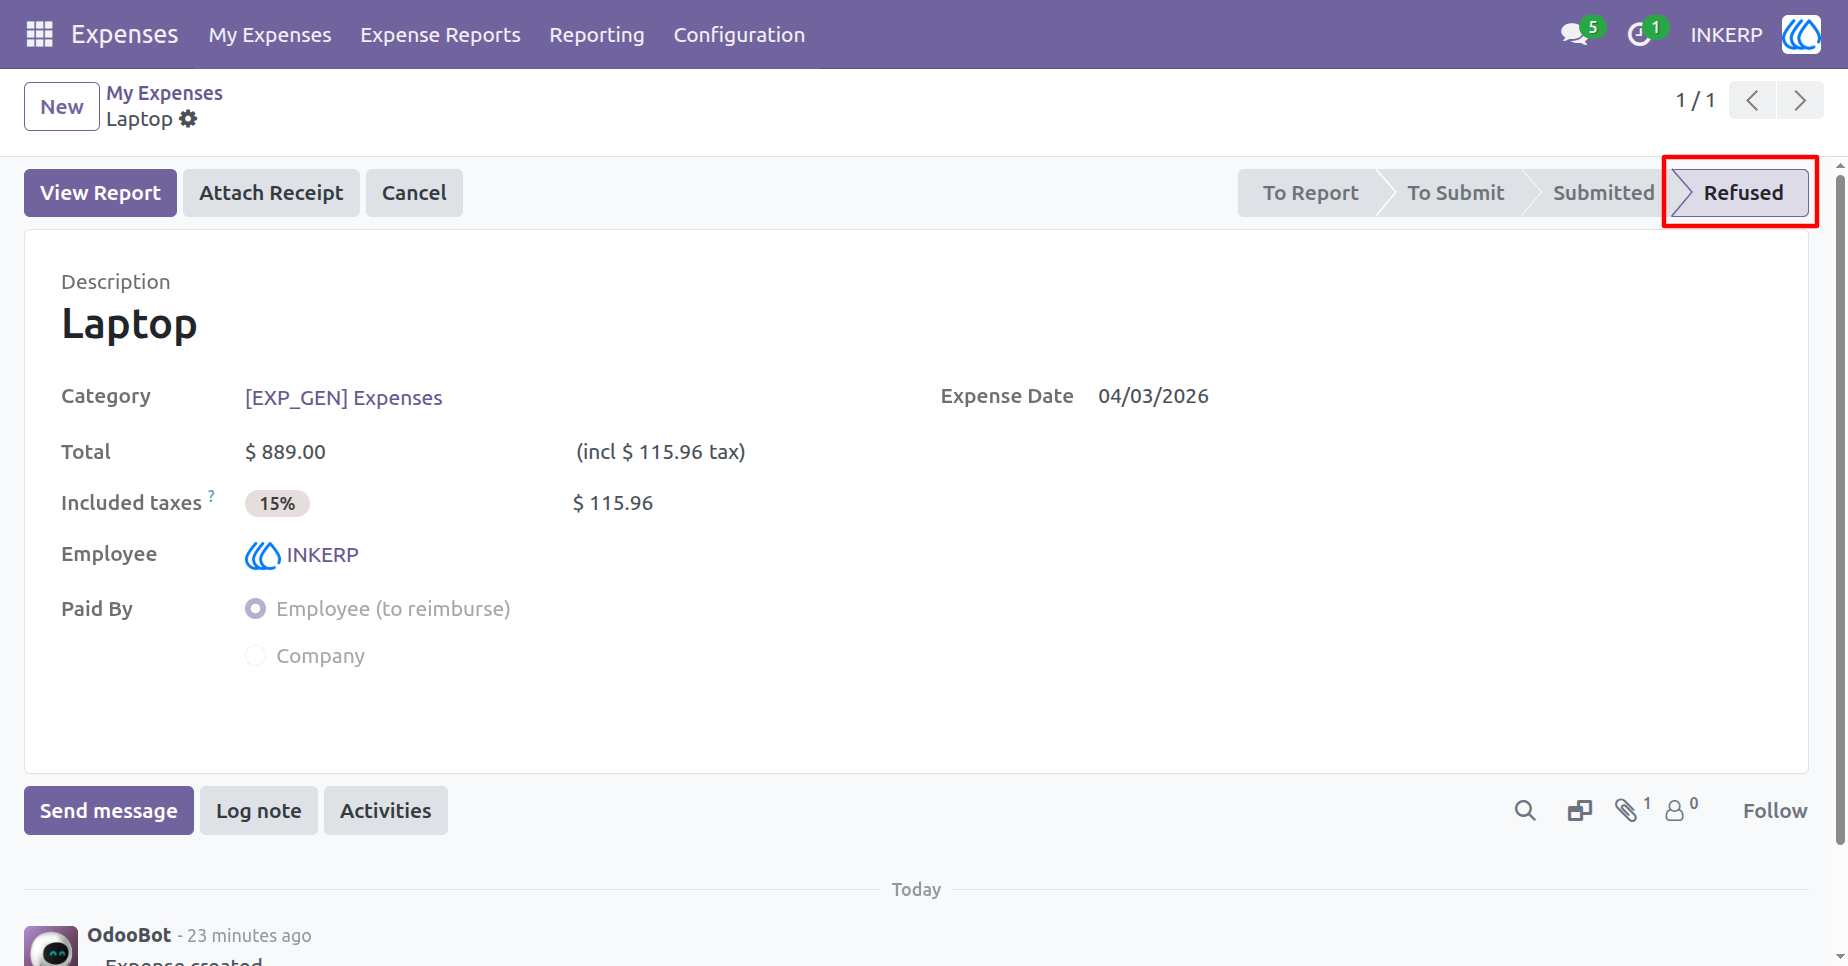Click the Expenses app title

pyautogui.click(x=125, y=34)
